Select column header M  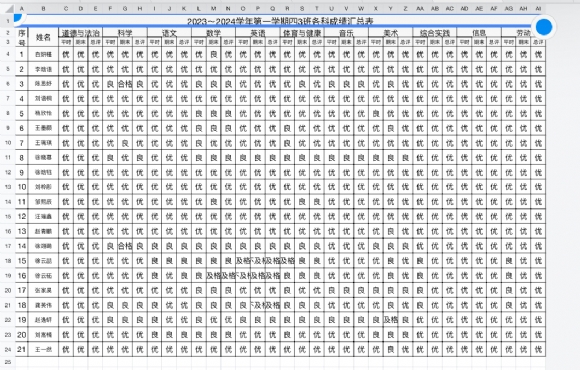tap(213, 9)
